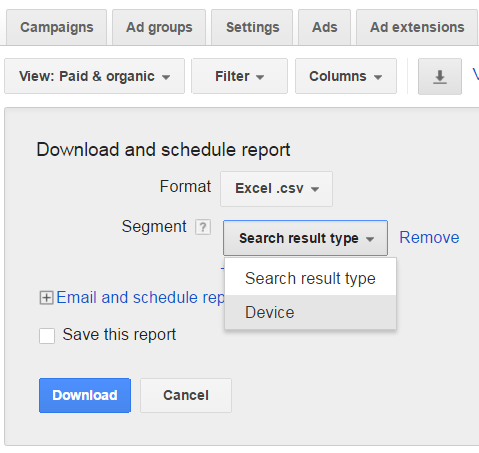Open the View: Paid & organic dropdown

[x=94, y=76]
